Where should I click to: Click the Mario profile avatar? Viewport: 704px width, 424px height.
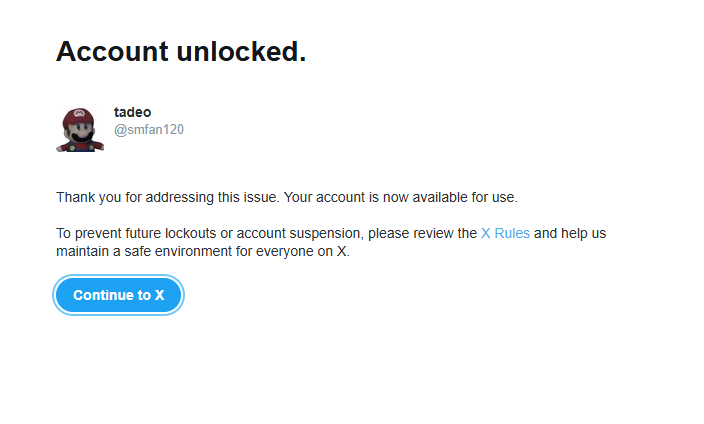pyautogui.click(x=80, y=129)
